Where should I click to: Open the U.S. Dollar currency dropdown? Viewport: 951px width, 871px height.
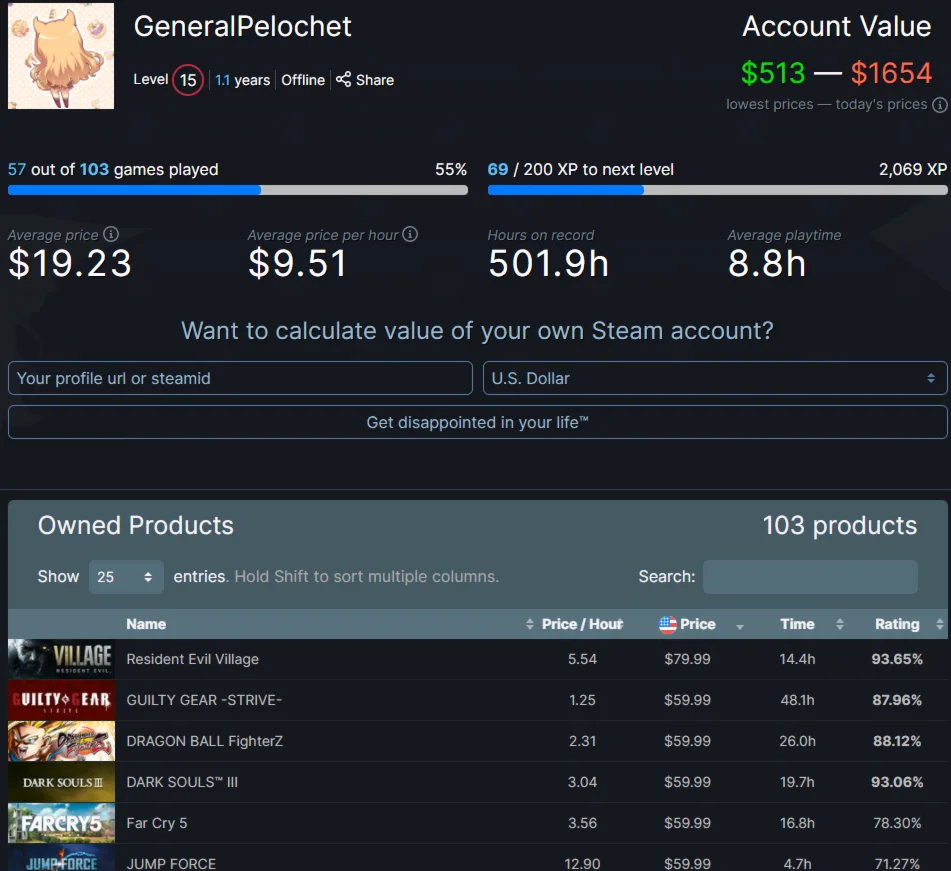(x=715, y=378)
